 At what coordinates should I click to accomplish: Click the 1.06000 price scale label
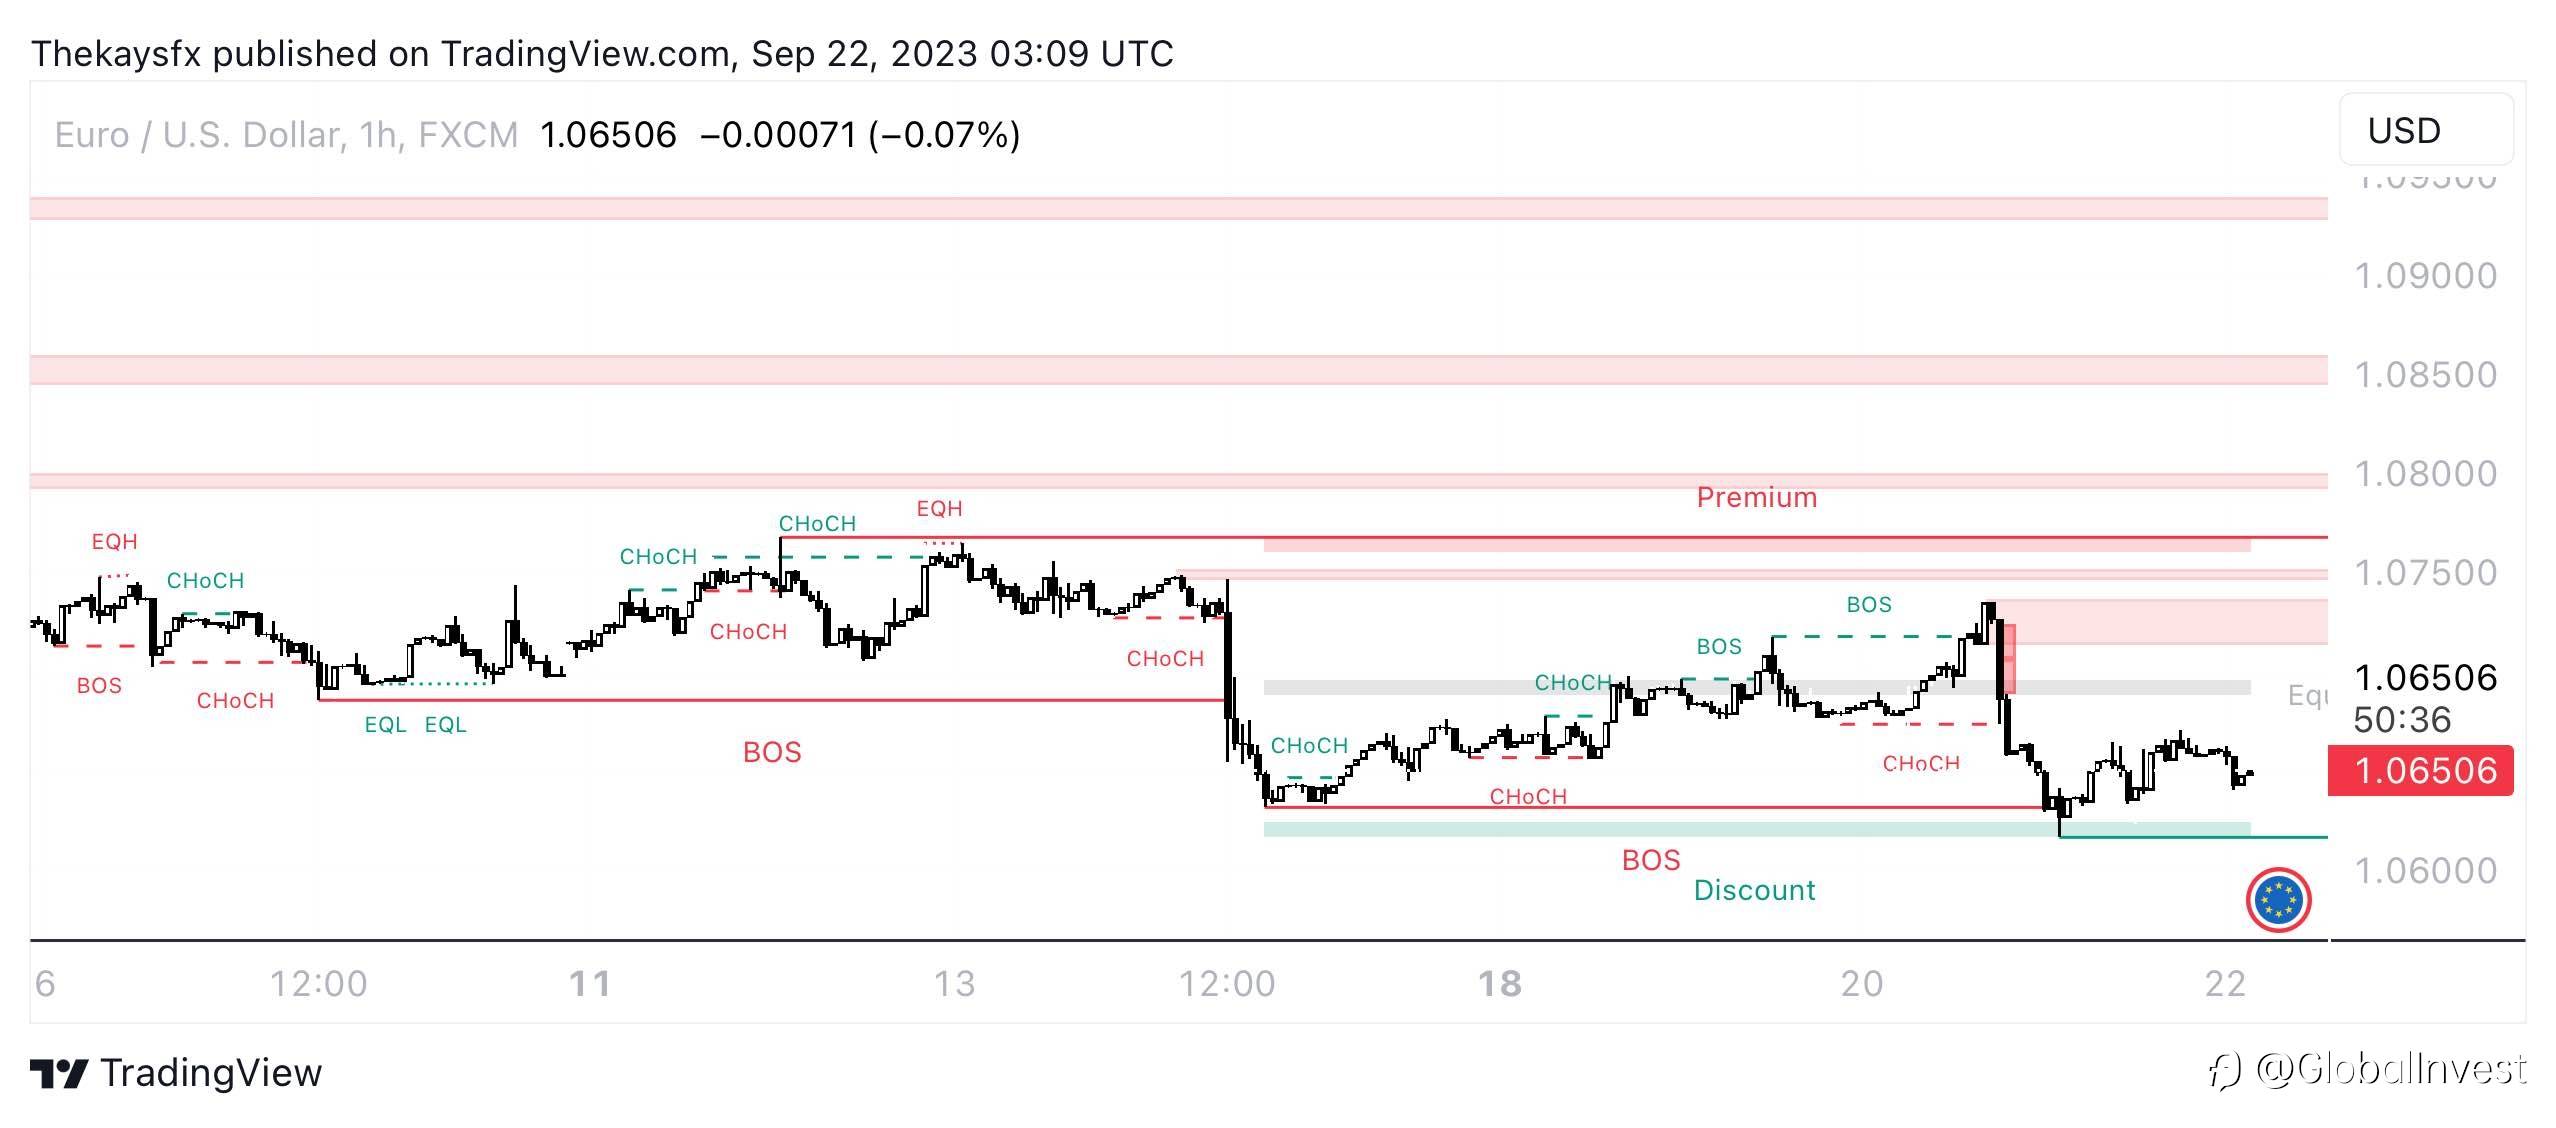2425,871
